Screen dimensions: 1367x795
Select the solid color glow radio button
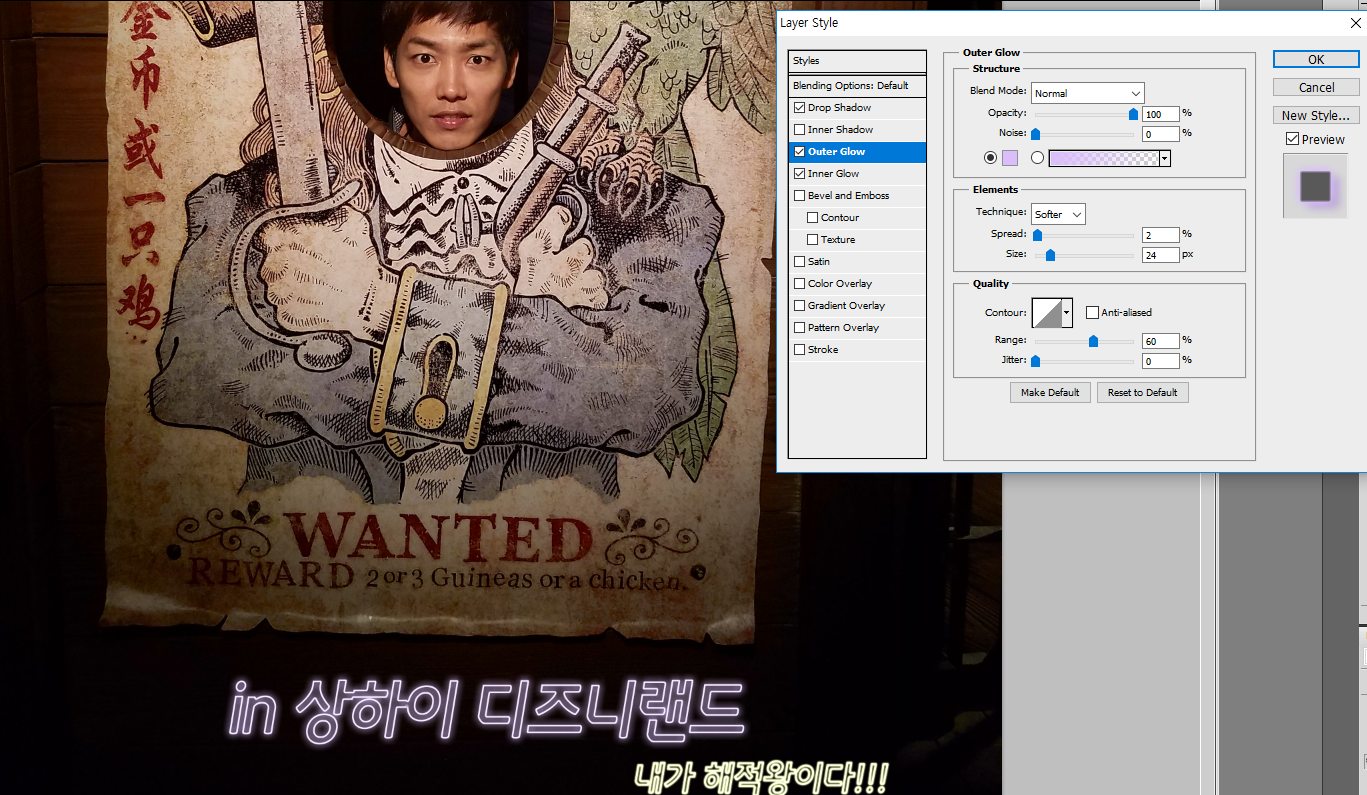pyautogui.click(x=991, y=158)
